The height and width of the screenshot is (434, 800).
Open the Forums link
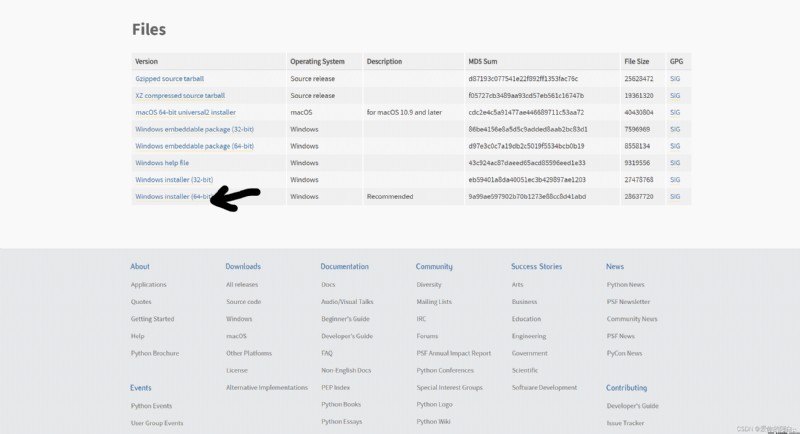click(428, 336)
